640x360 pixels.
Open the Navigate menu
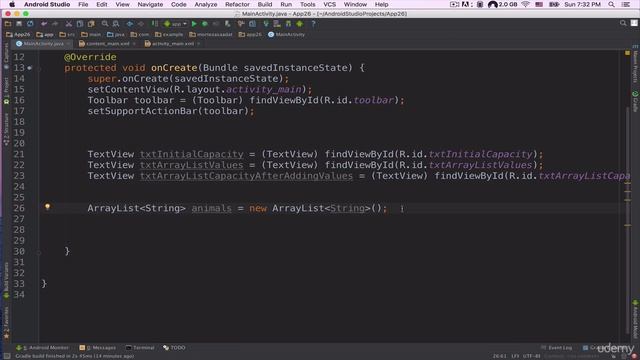click(150, 4)
